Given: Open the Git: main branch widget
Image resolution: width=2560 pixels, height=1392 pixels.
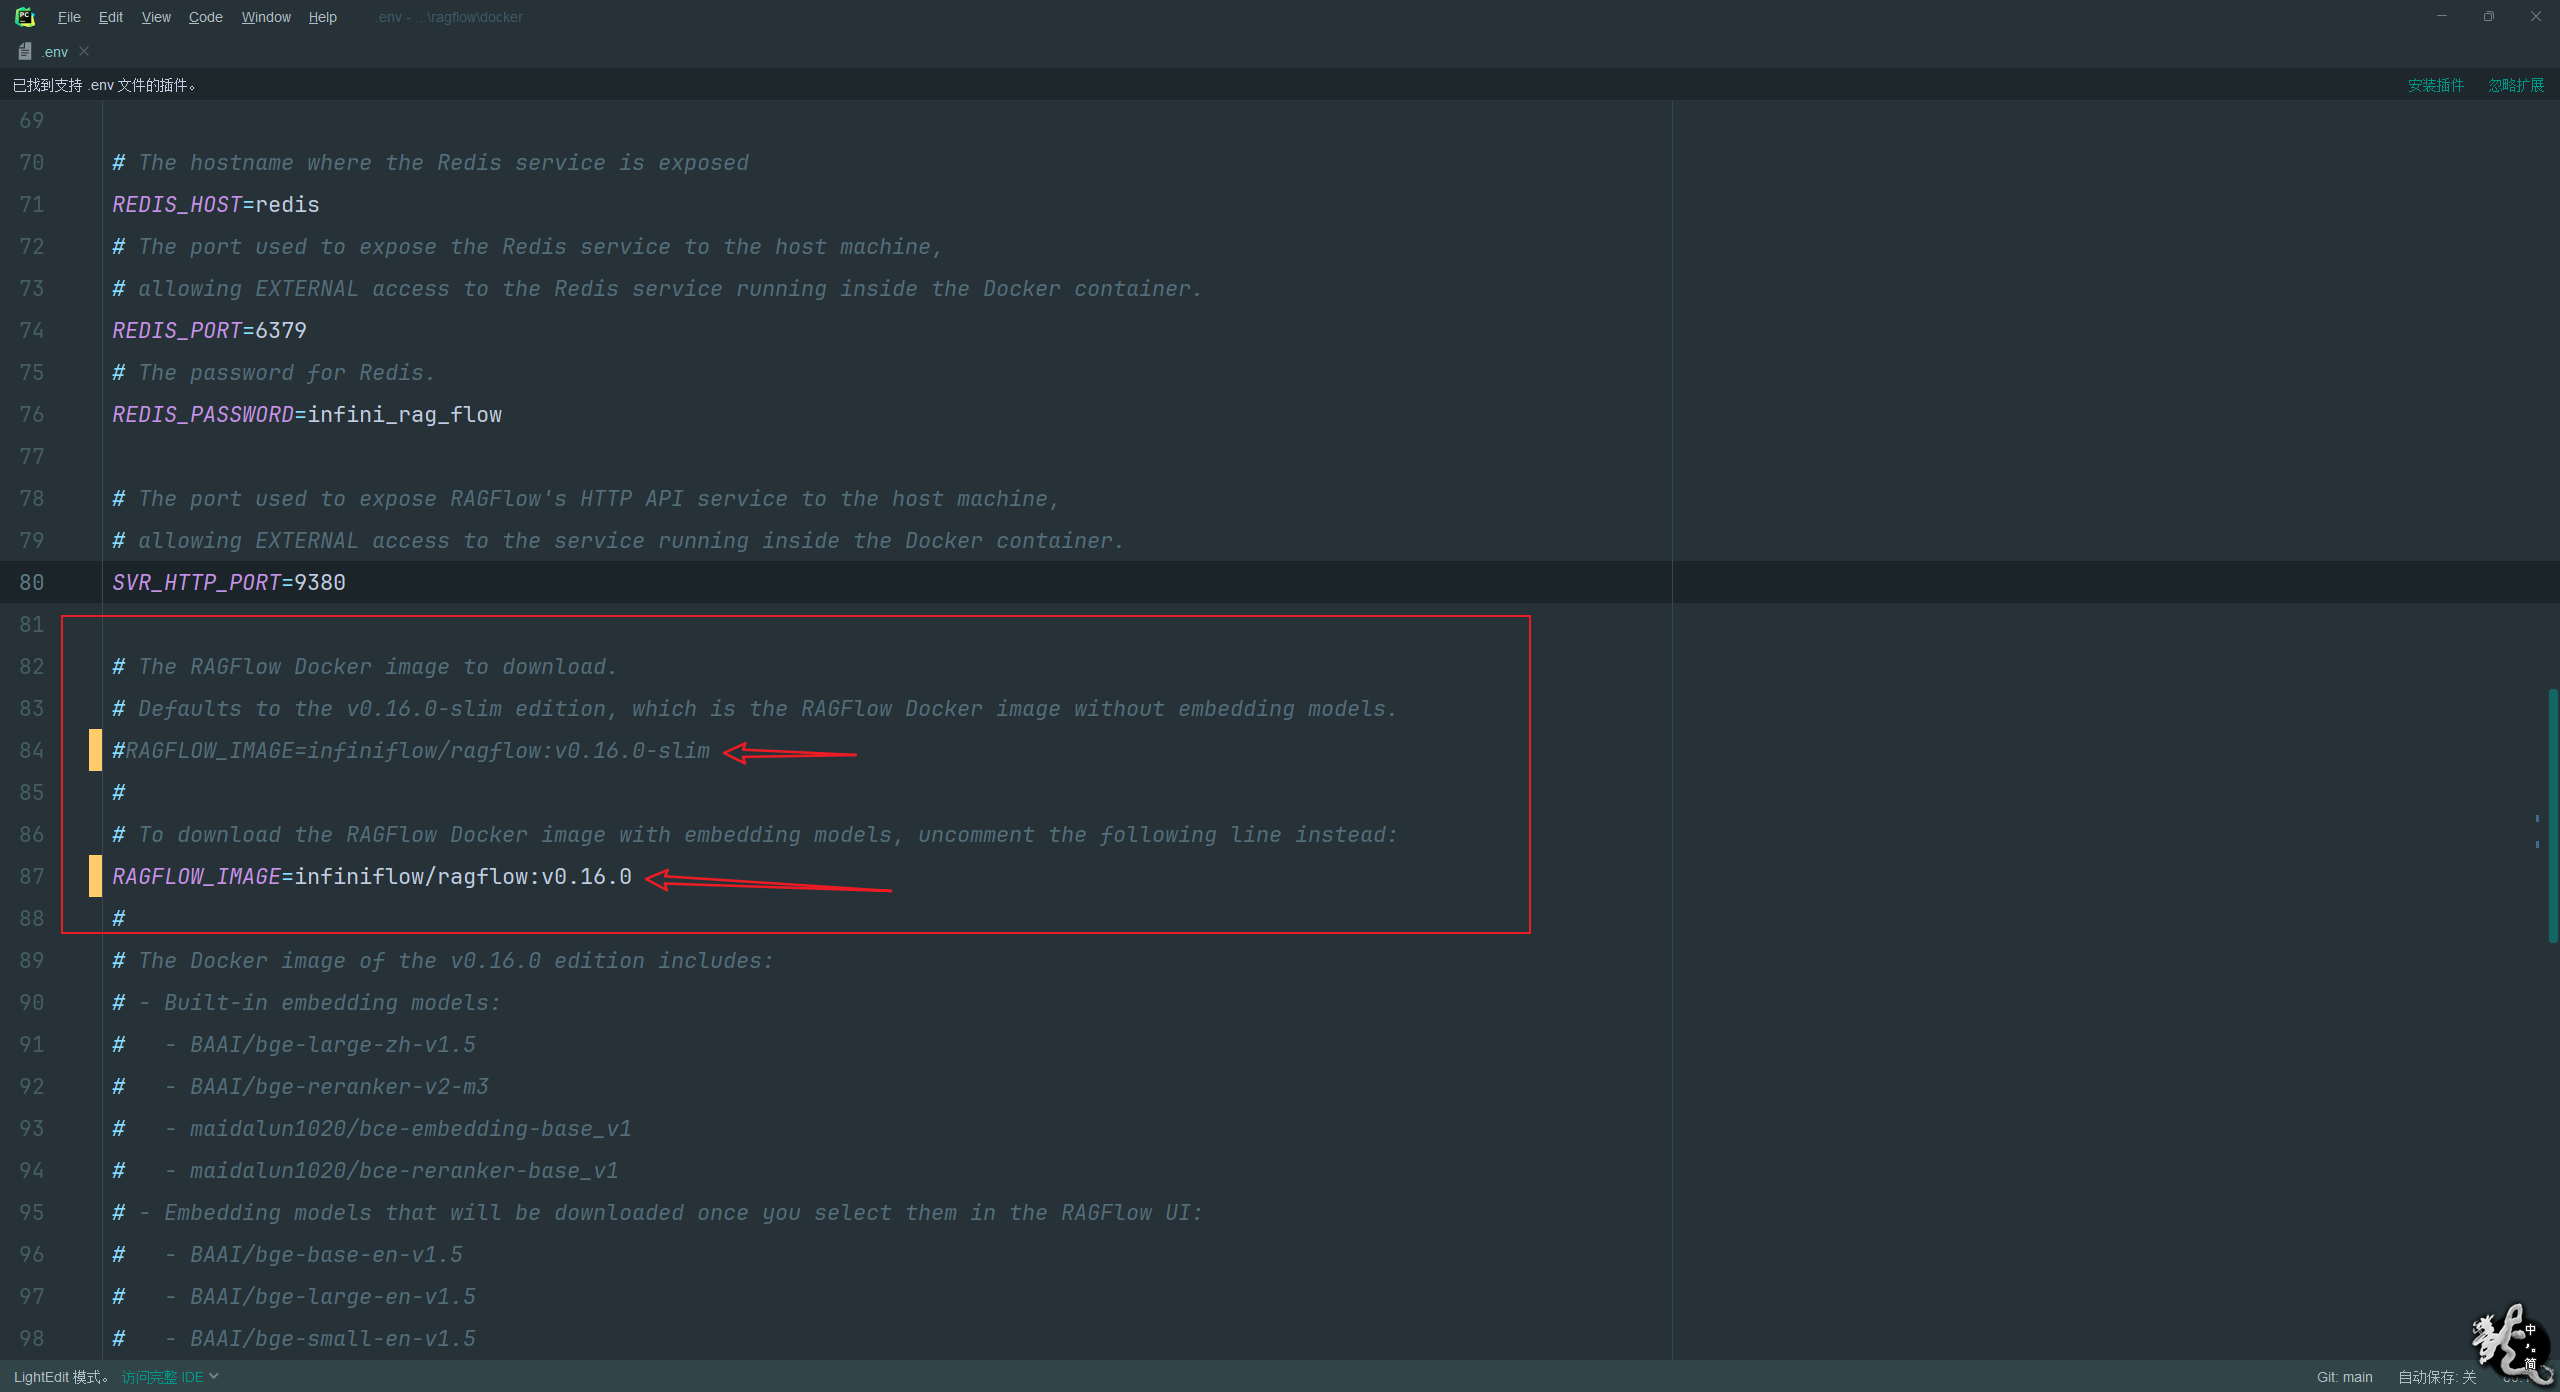Looking at the screenshot, I should click(x=2344, y=1377).
